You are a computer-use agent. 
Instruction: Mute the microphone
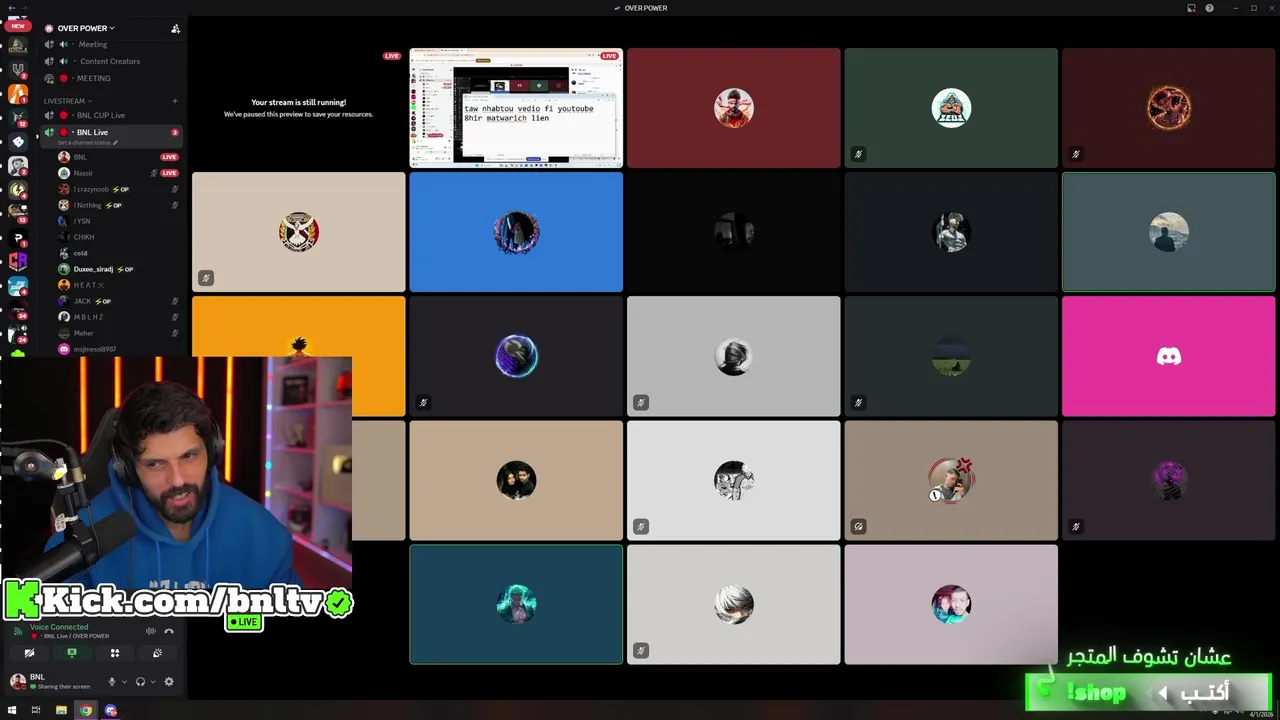111,682
